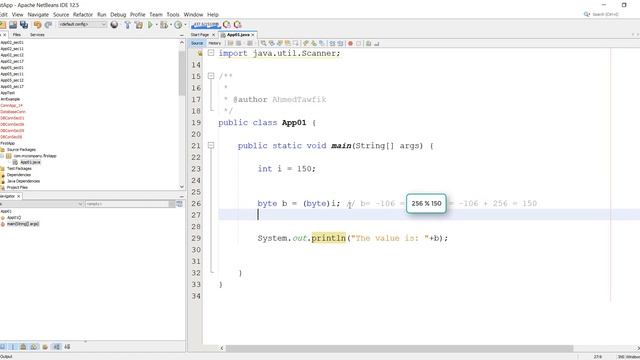Open the Help menu

[213, 14]
